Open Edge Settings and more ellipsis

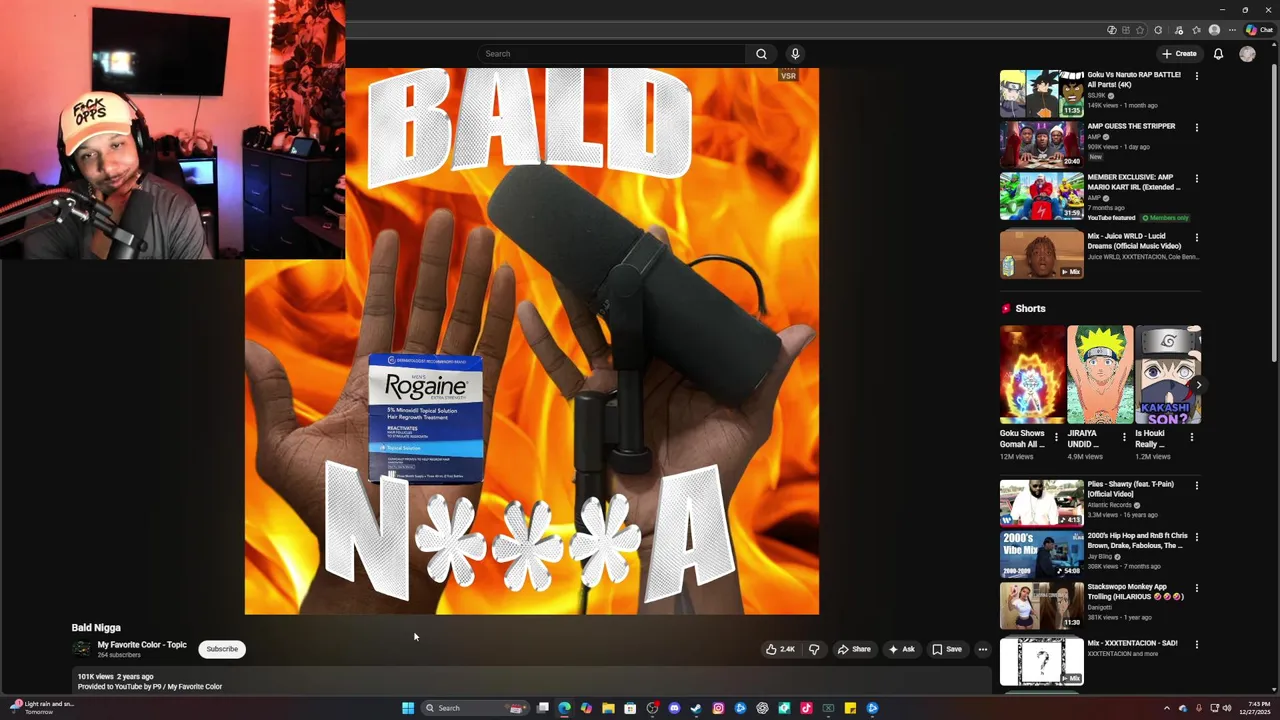point(1232,30)
